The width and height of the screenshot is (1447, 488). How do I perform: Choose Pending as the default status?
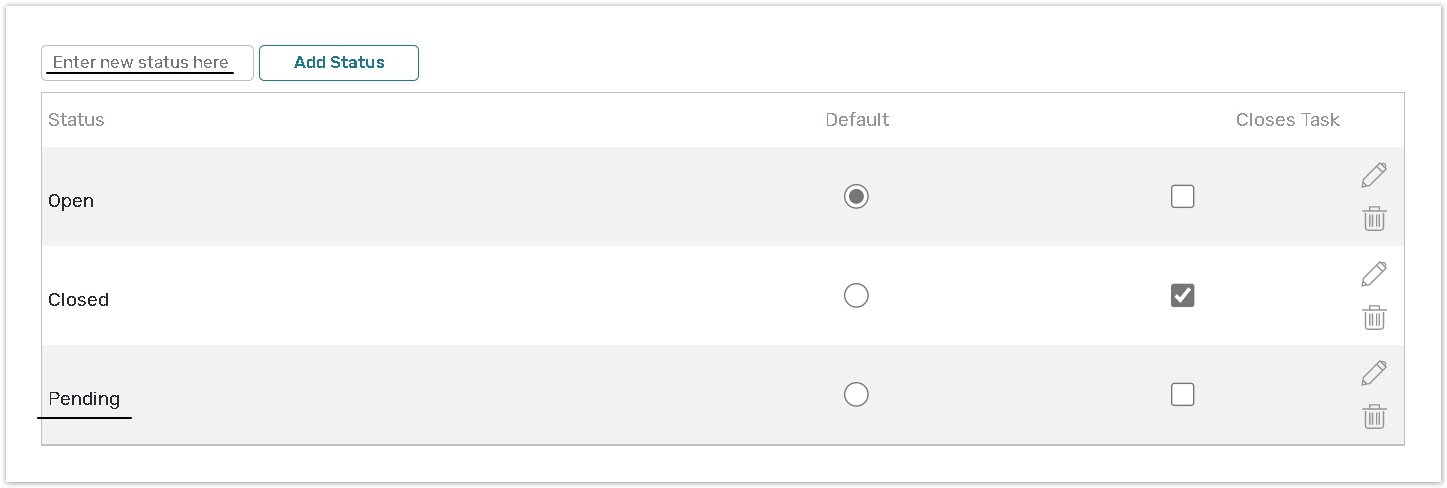(x=856, y=395)
